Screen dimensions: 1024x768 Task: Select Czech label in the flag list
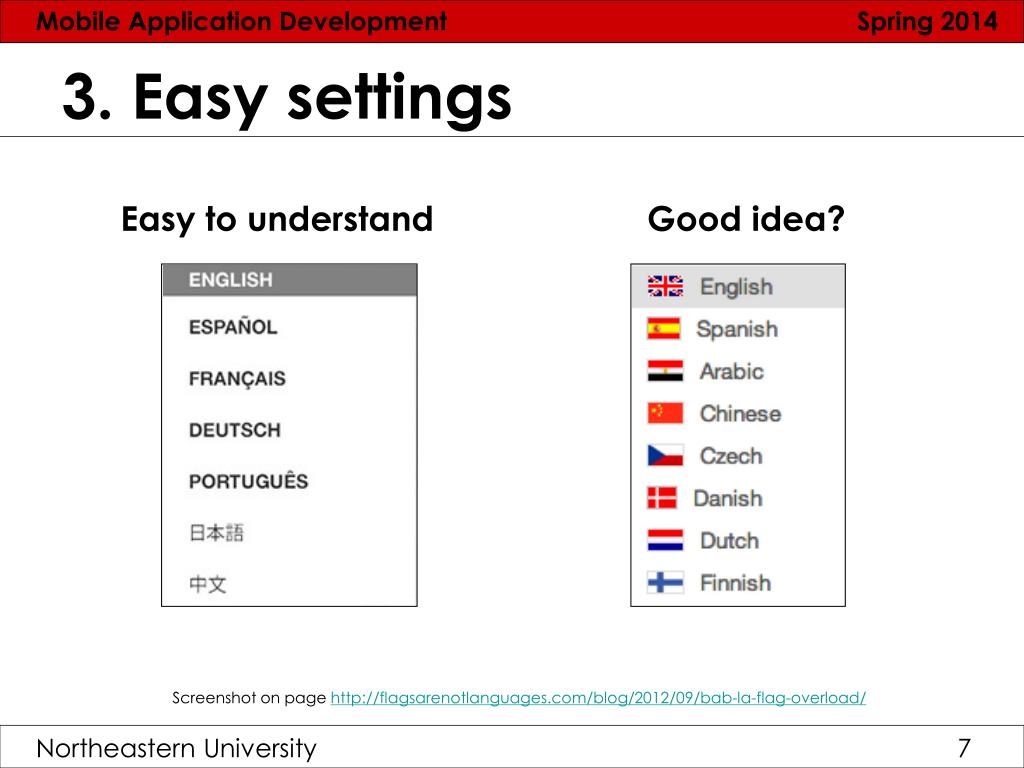(731, 456)
